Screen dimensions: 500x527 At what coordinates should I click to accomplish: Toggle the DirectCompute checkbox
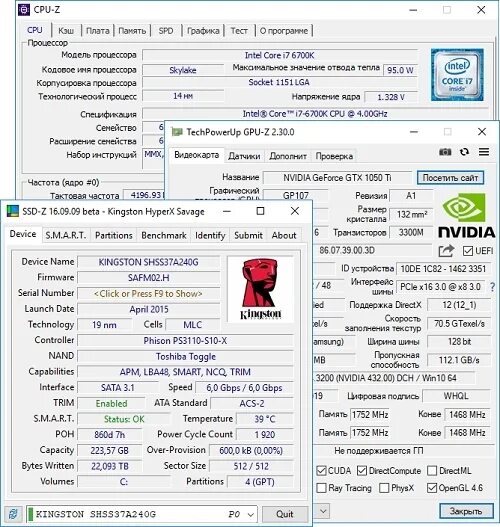pos(362,471)
